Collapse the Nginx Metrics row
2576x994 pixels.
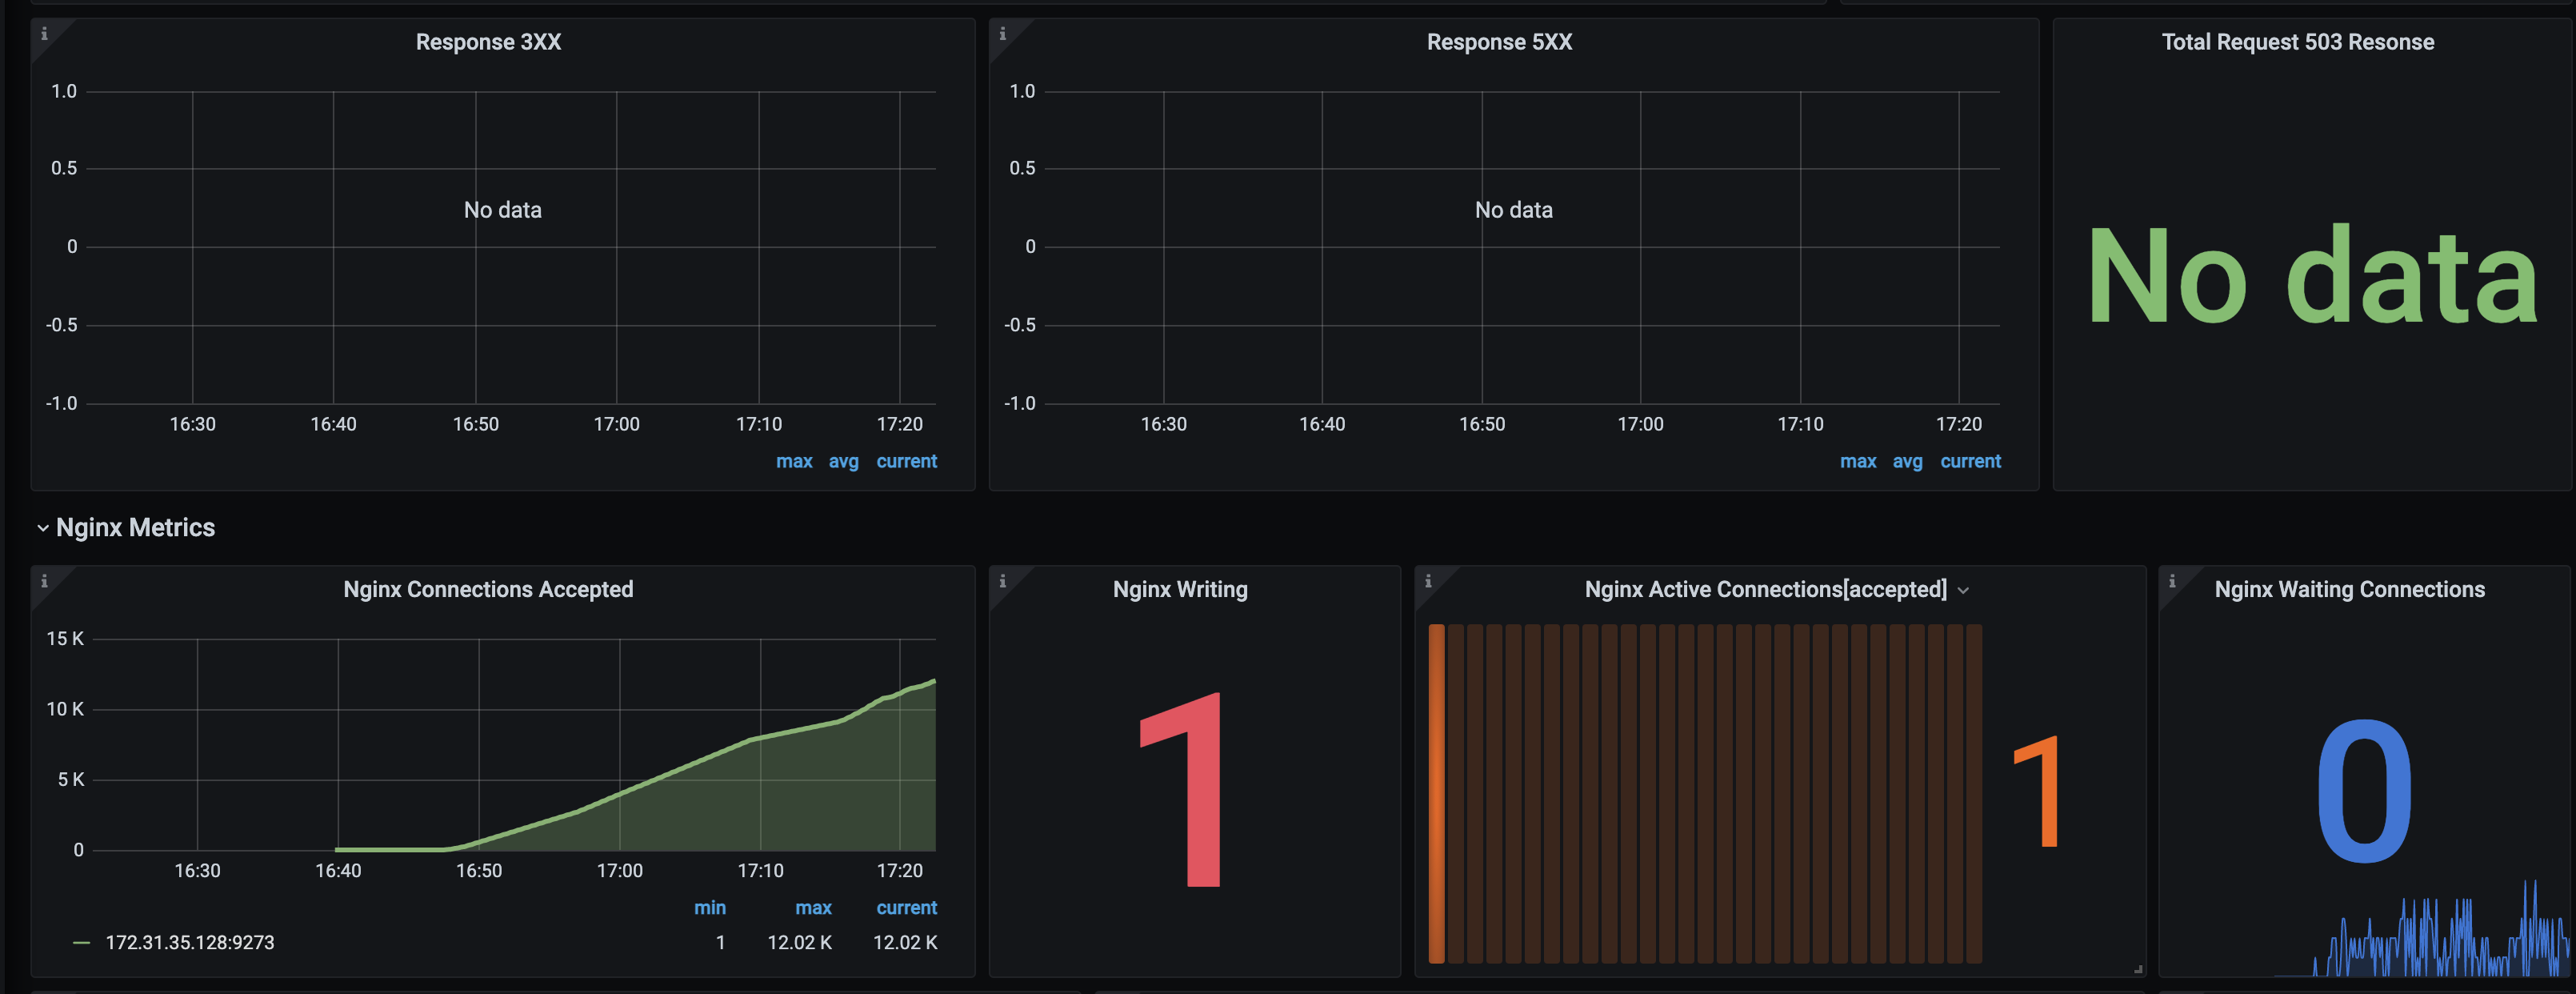(43, 528)
